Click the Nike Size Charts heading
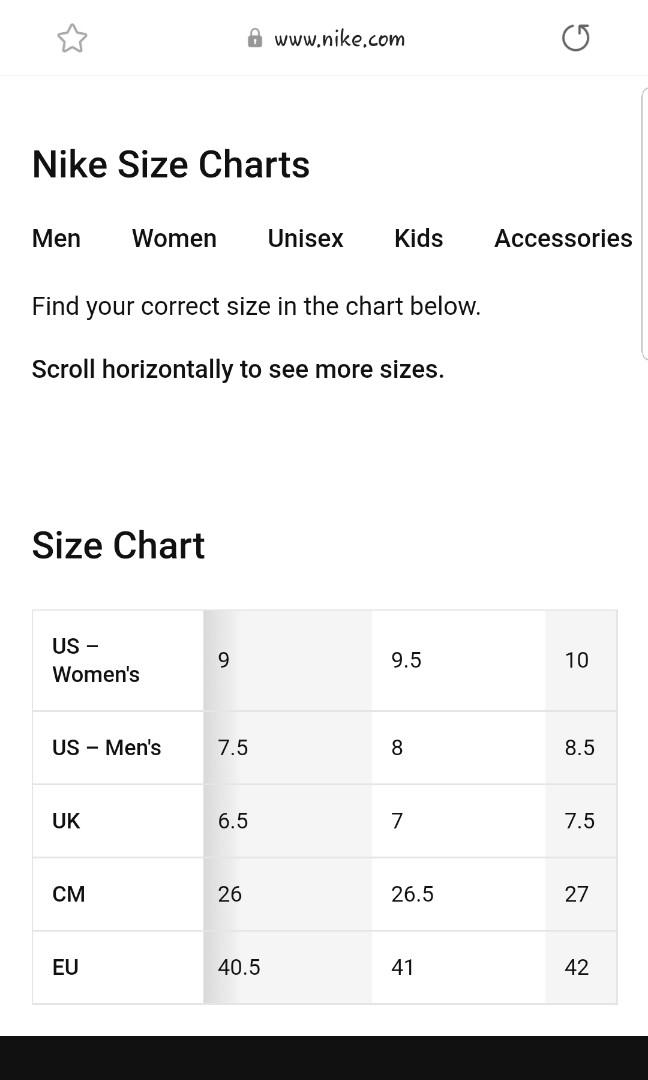This screenshot has height=1080, width=648. pos(171,165)
